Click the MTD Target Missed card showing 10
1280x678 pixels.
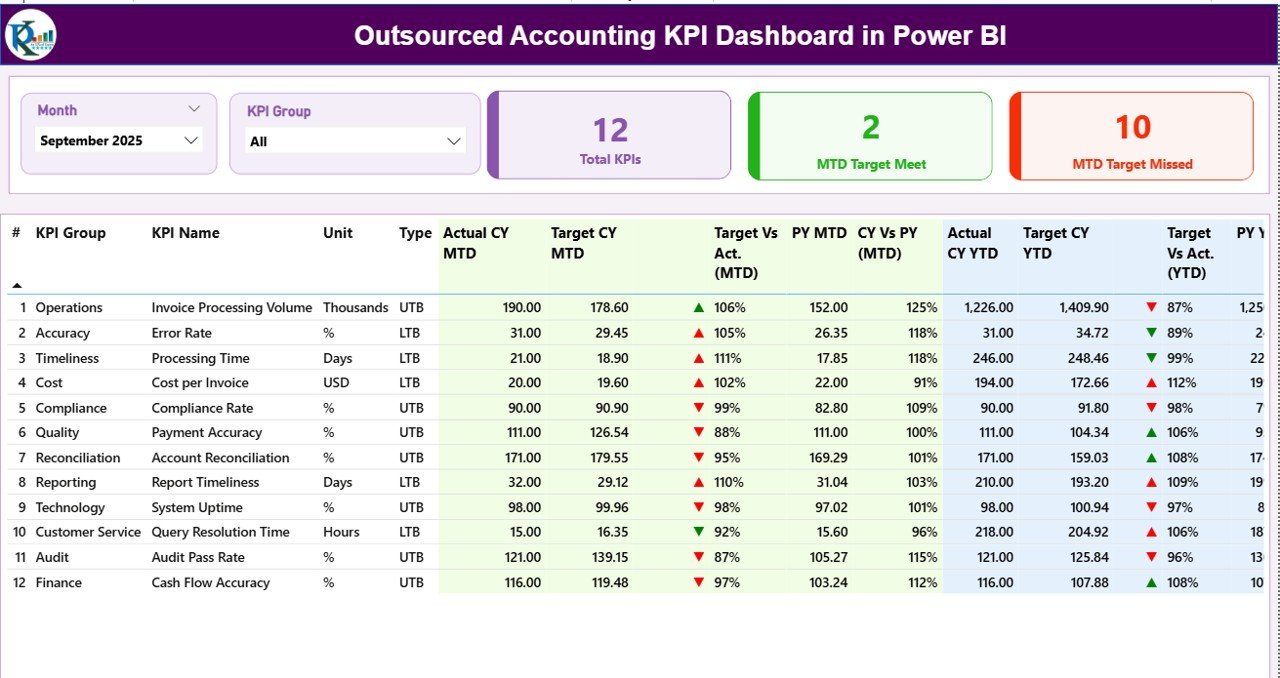click(x=1131, y=136)
